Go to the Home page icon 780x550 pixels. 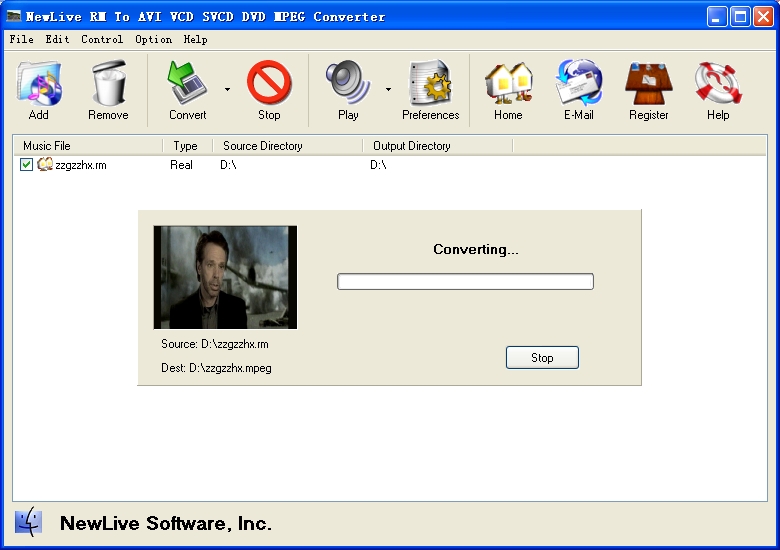508,83
